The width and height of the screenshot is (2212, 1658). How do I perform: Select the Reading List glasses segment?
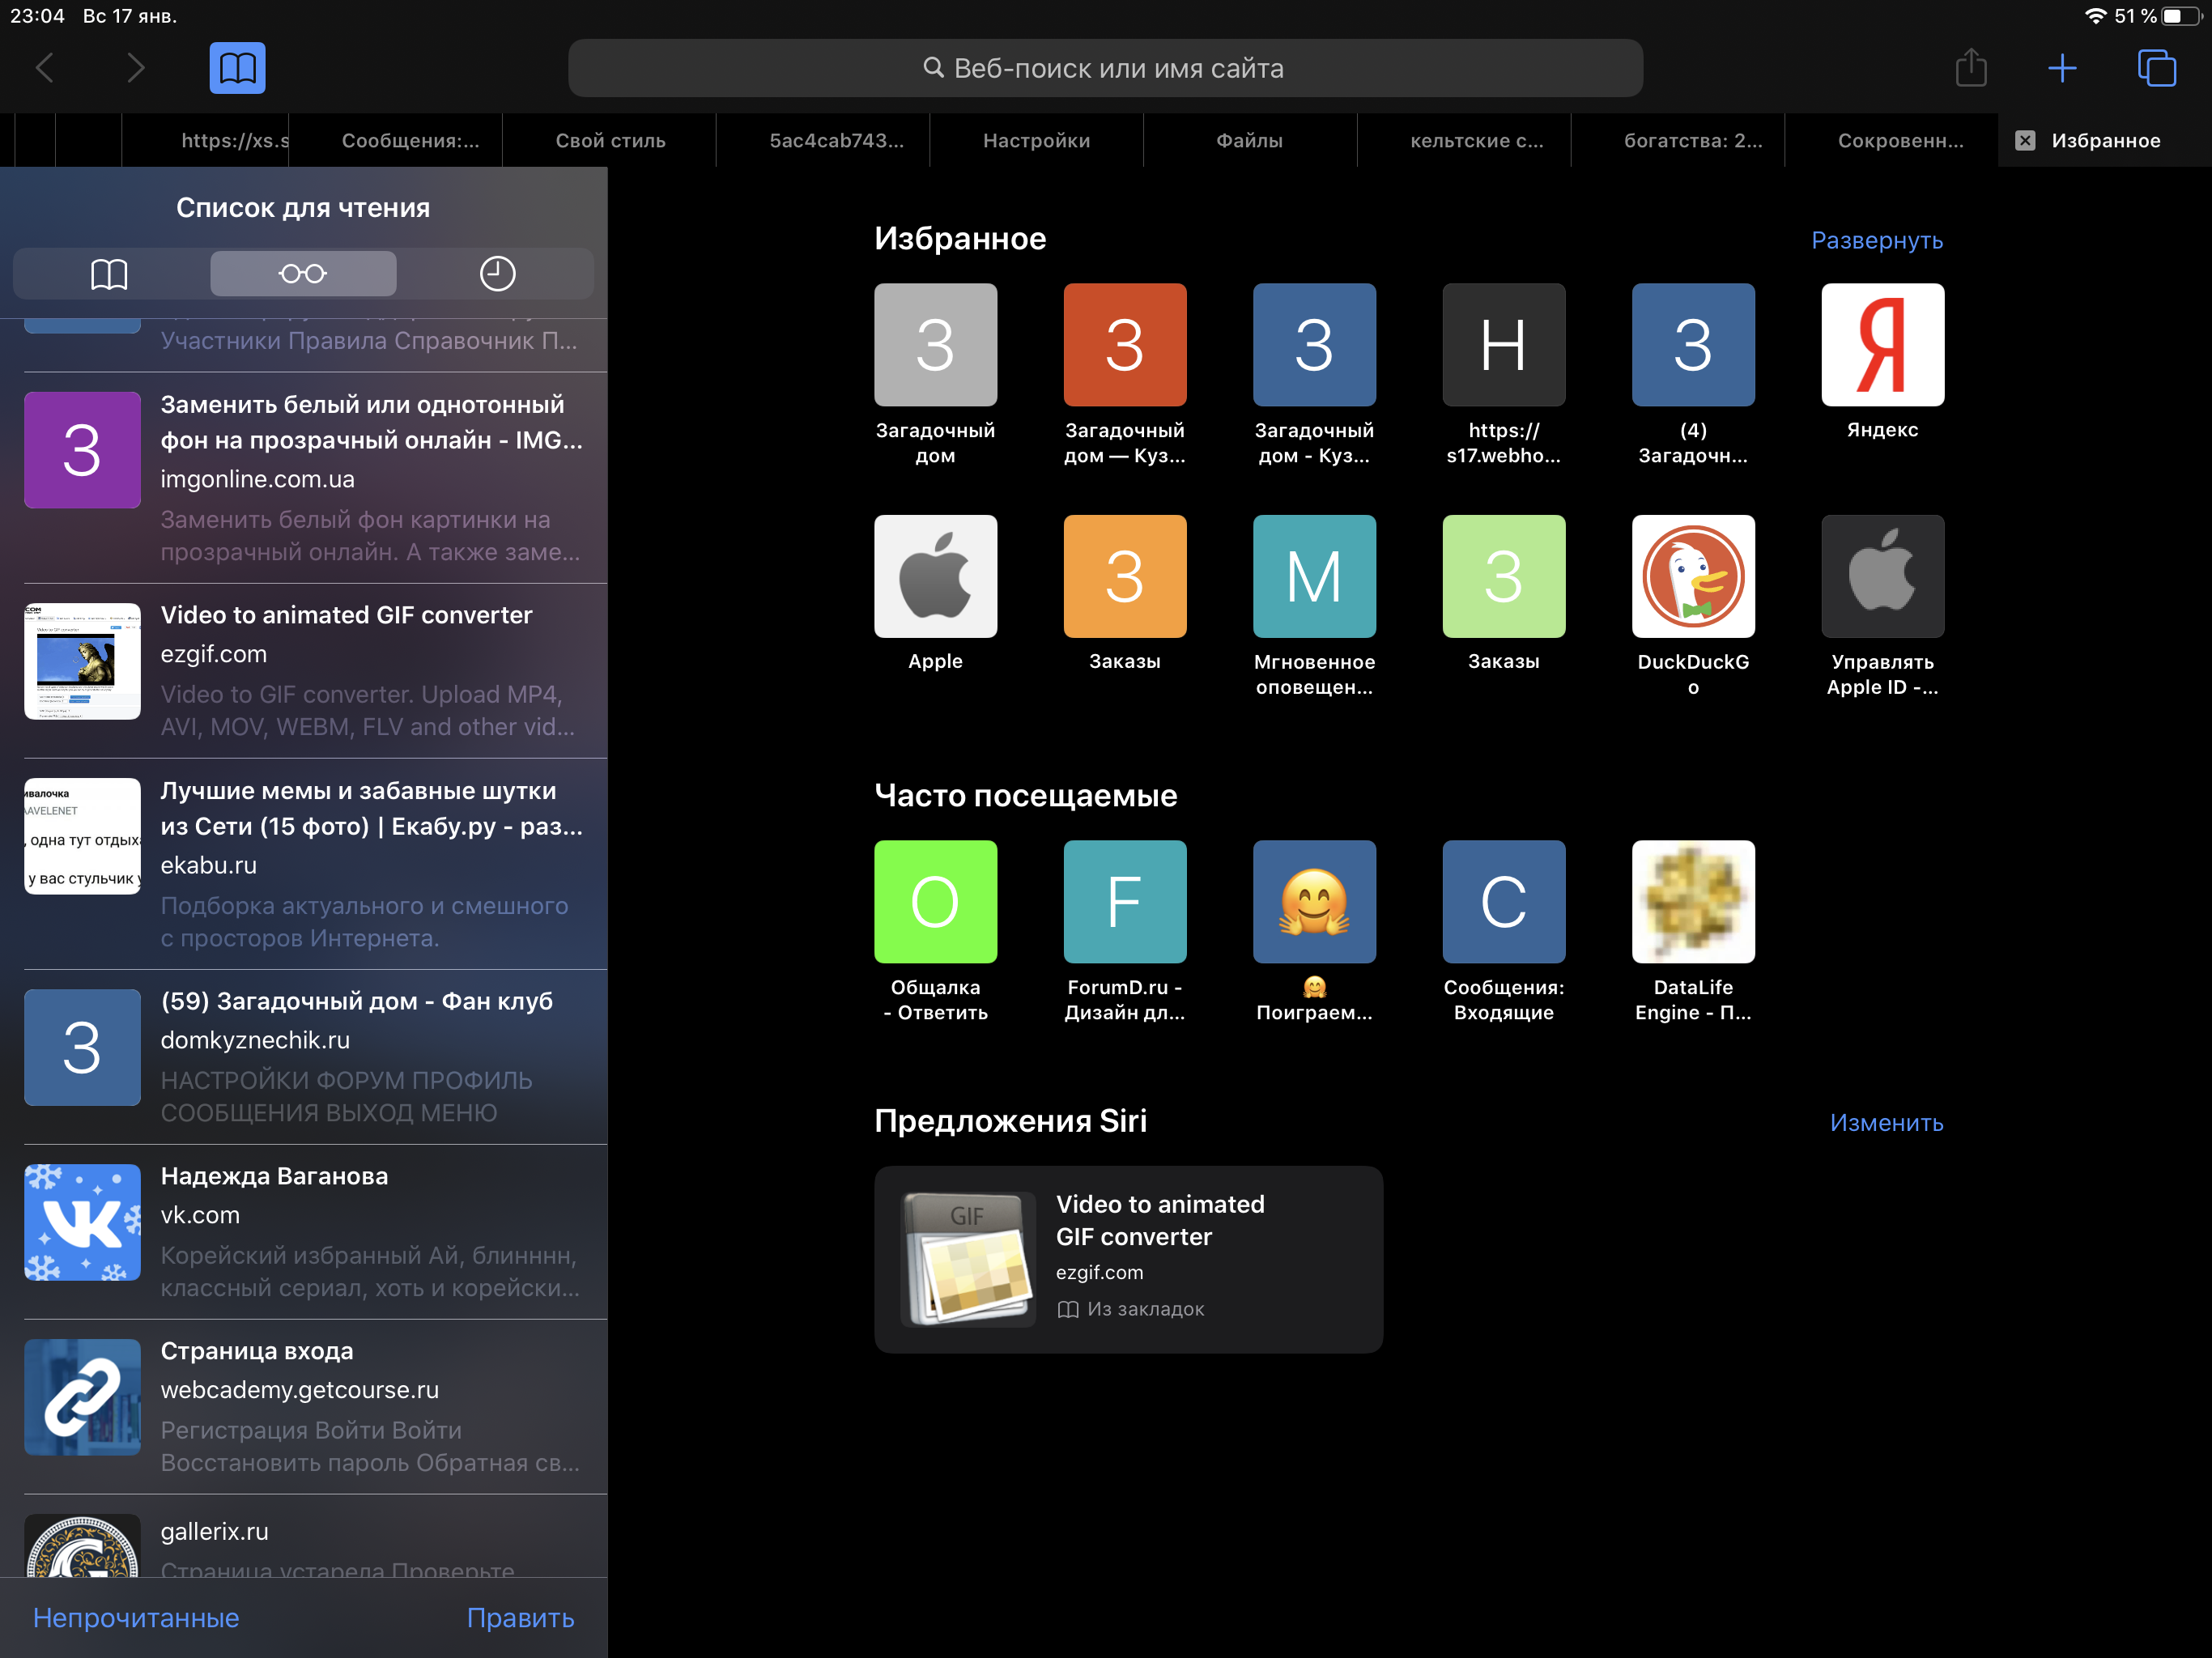point(303,274)
